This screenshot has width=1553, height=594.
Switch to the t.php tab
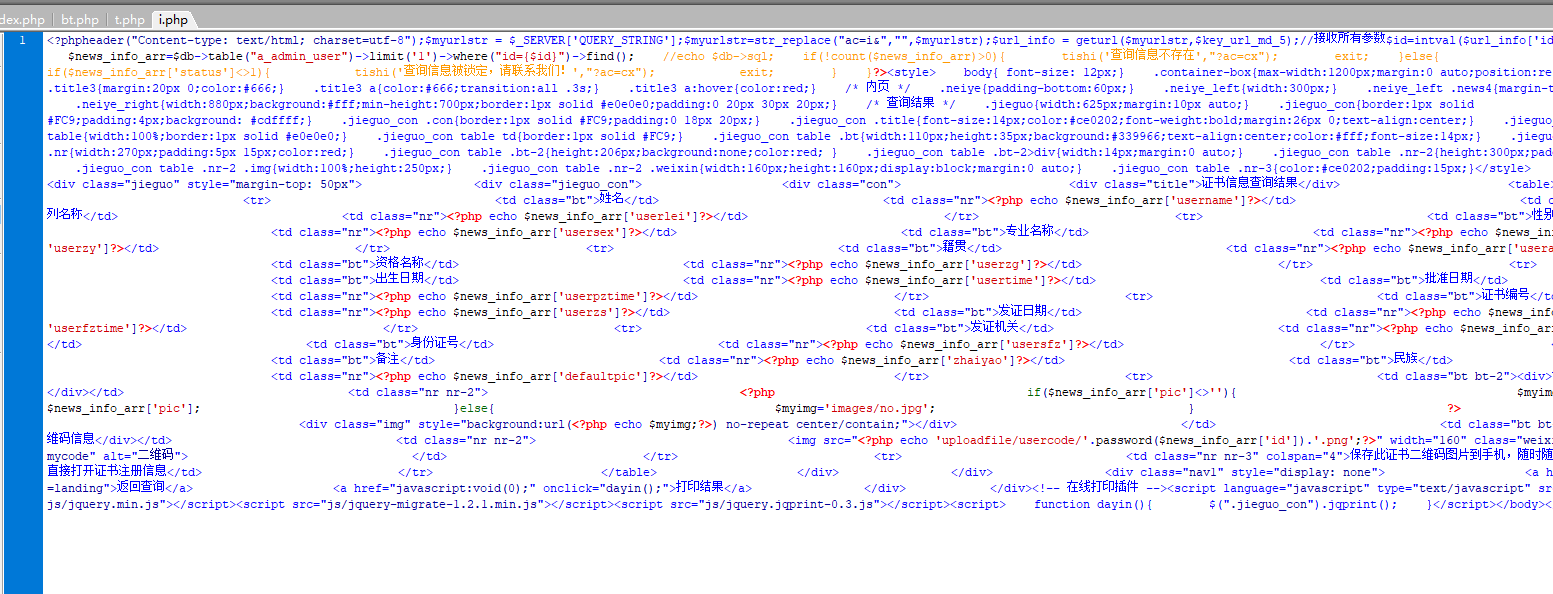point(128,19)
